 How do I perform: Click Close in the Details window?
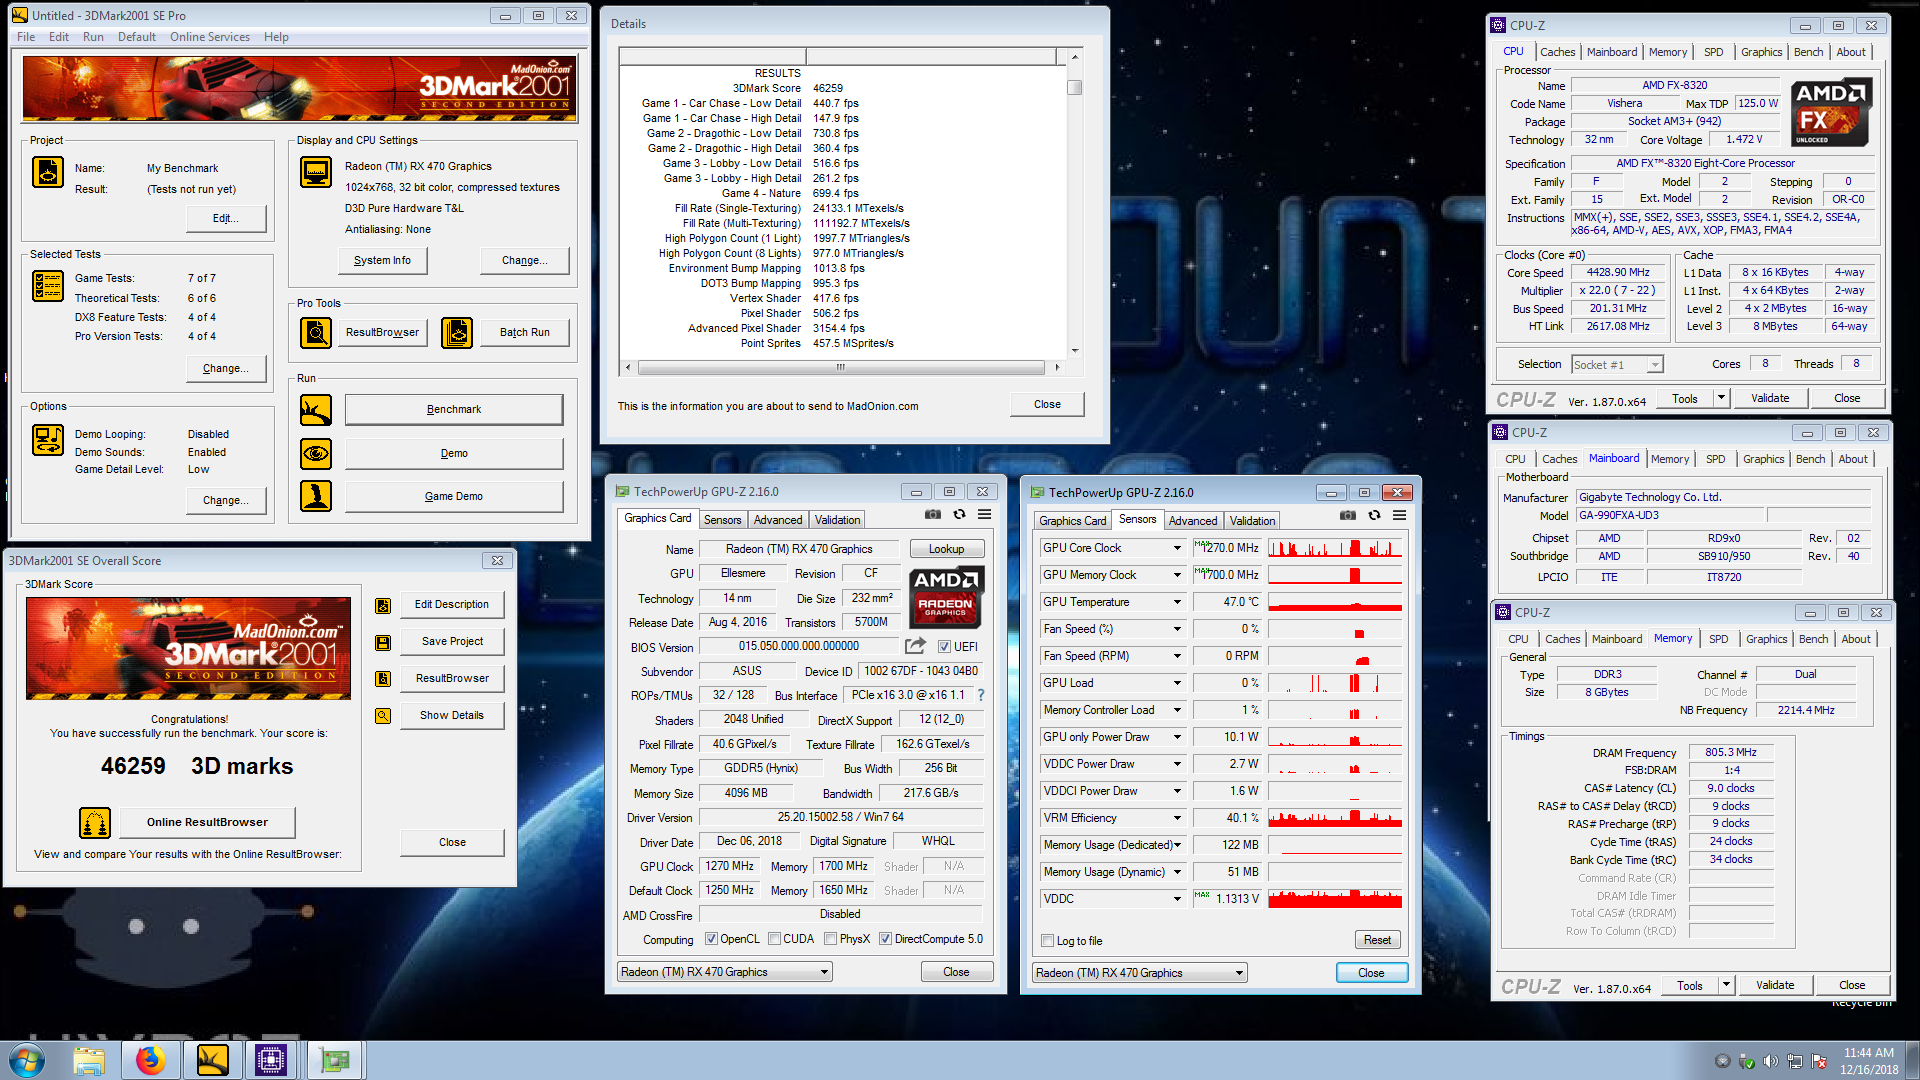coord(1047,404)
